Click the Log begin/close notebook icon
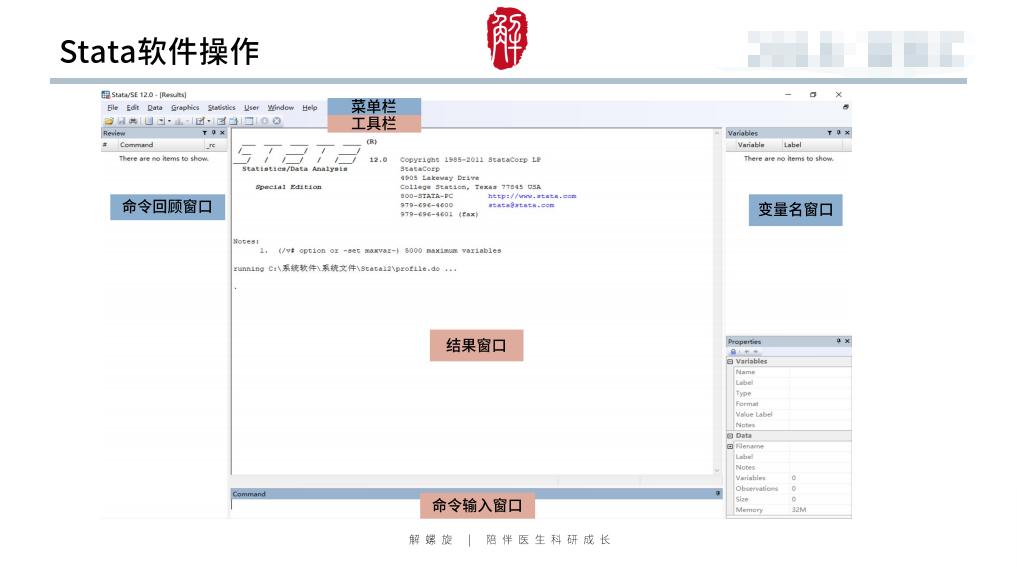 click(x=149, y=121)
